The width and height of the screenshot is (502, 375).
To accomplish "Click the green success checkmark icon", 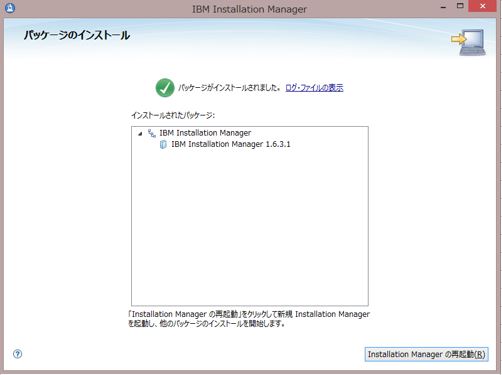I will pyautogui.click(x=165, y=88).
